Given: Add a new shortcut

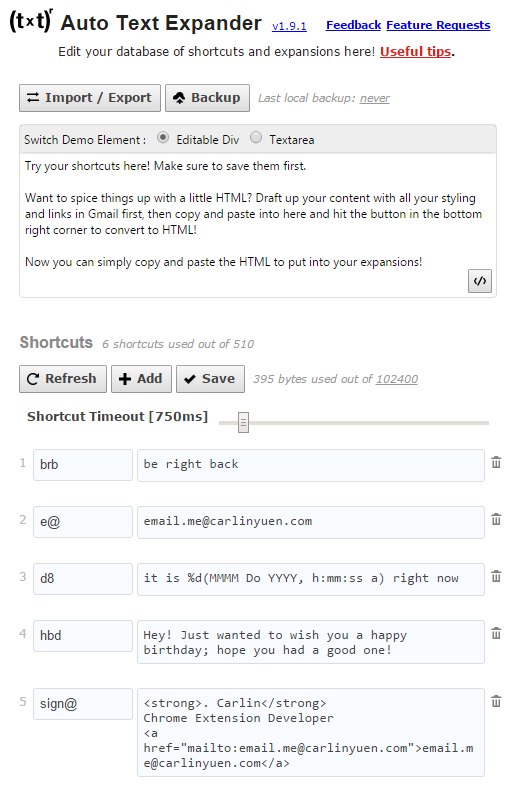Looking at the screenshot, I should coord(141,378).
